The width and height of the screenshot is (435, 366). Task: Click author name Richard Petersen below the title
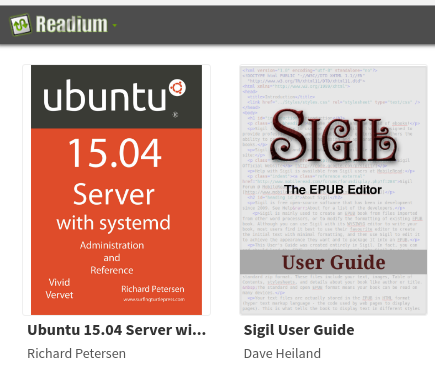(76, 353)
